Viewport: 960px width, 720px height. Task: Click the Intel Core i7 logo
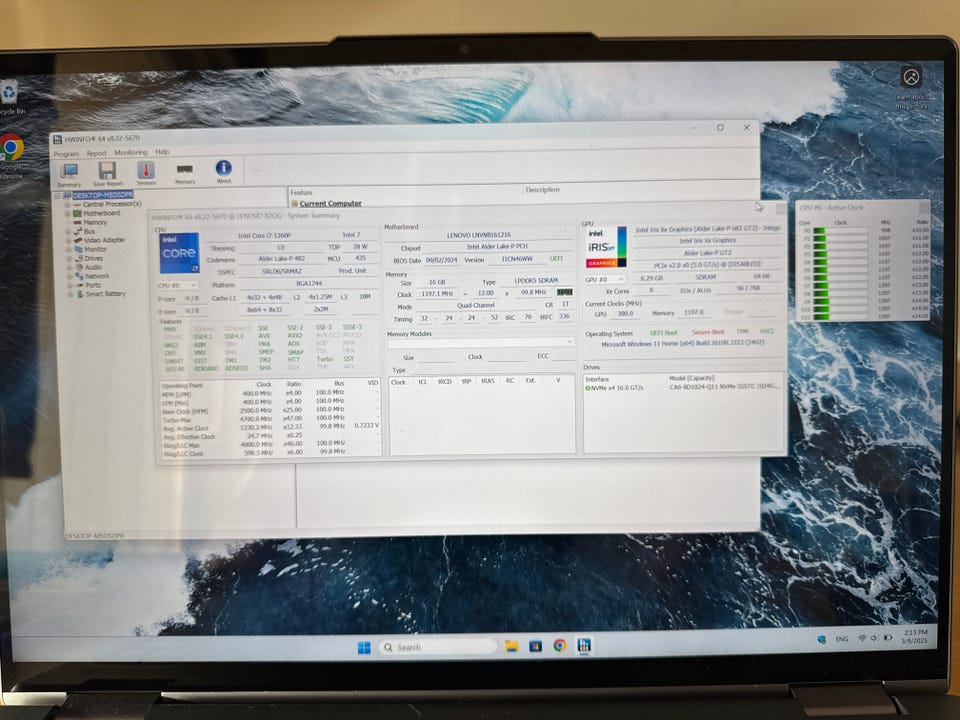point(179,253)
